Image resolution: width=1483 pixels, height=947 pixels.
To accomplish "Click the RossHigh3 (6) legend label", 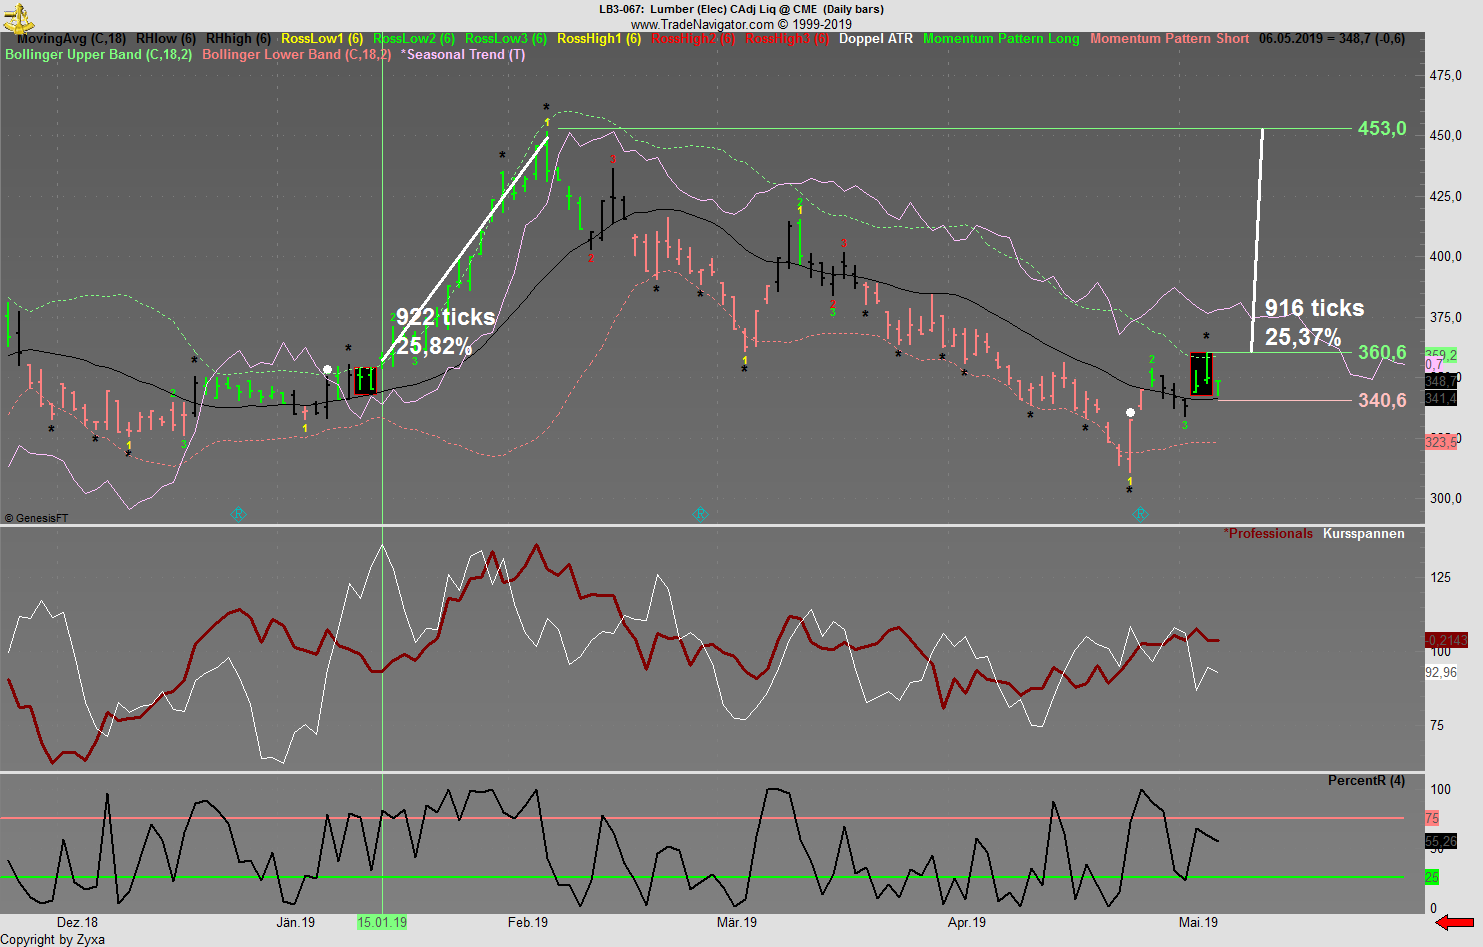I will [787, 39].
